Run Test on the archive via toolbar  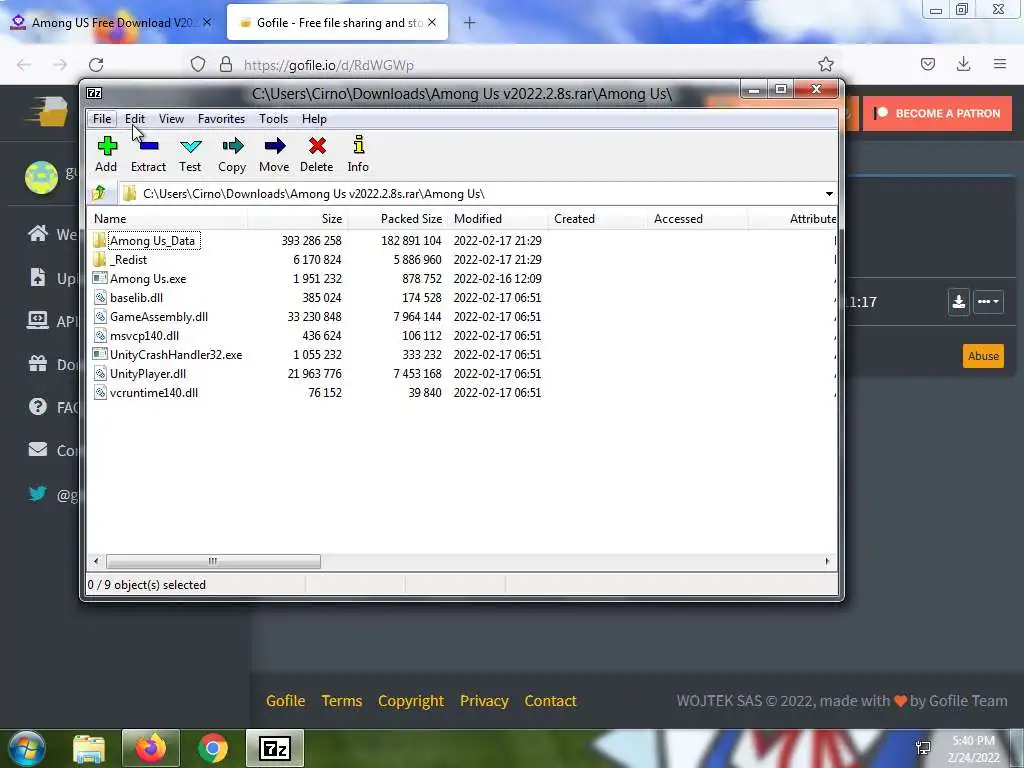191,146
